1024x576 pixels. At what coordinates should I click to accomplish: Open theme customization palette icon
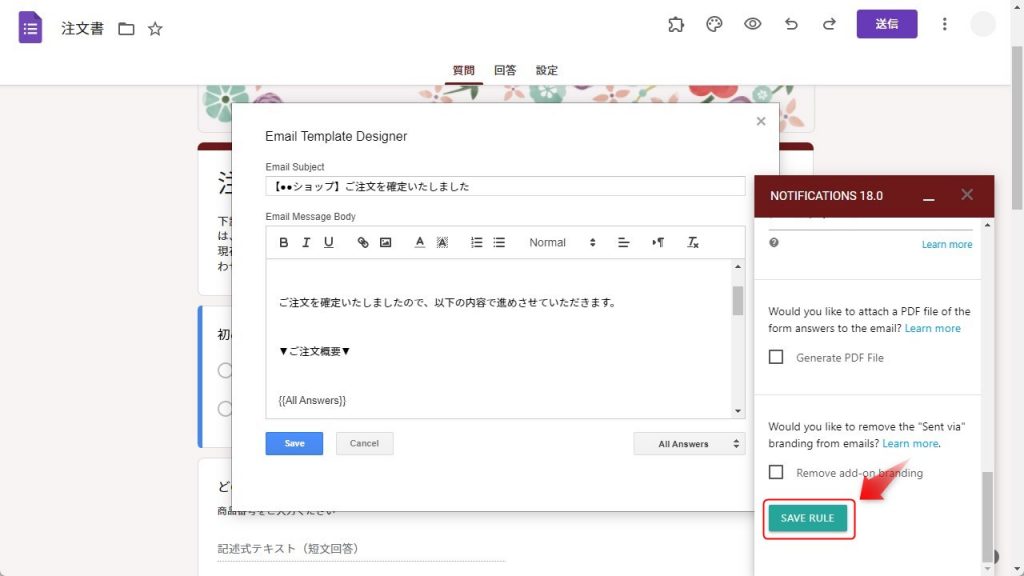tap(714, 24)
